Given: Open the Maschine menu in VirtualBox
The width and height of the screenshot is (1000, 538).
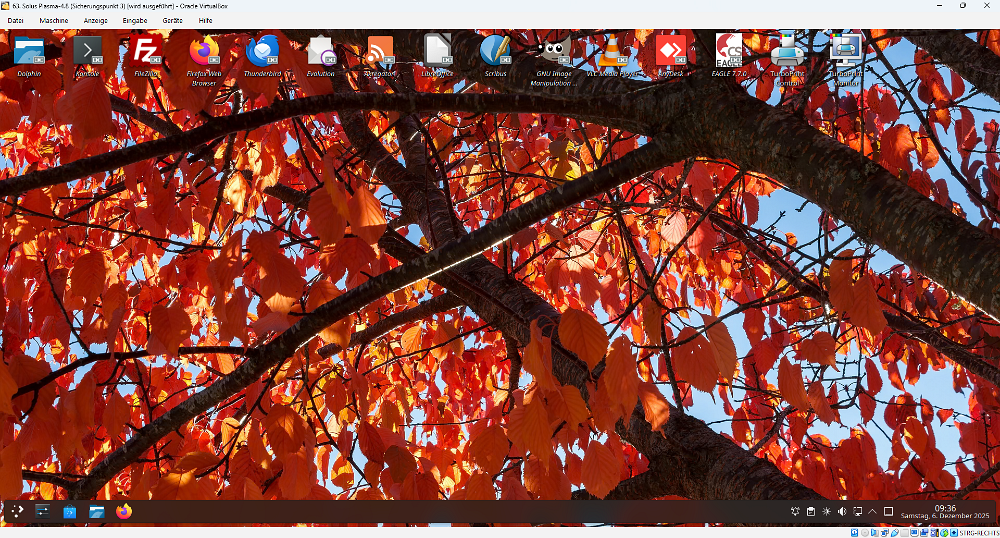Looking at the screenshot, I should pyautogui.click(x=54, y=20).
